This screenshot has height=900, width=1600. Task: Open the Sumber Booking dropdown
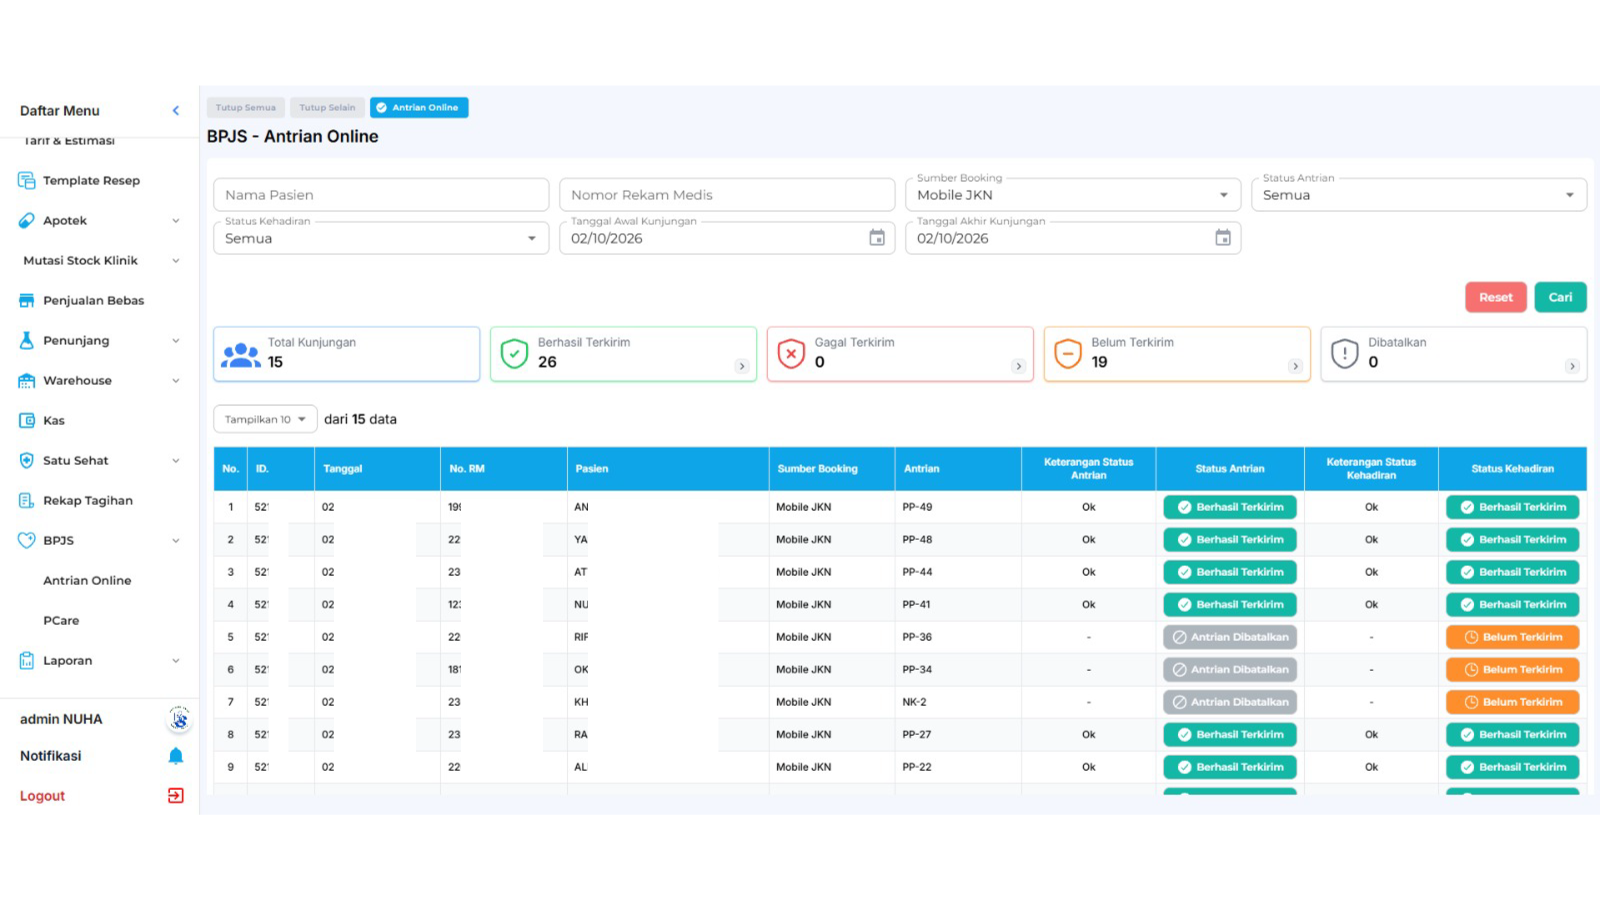point(1073,195)
